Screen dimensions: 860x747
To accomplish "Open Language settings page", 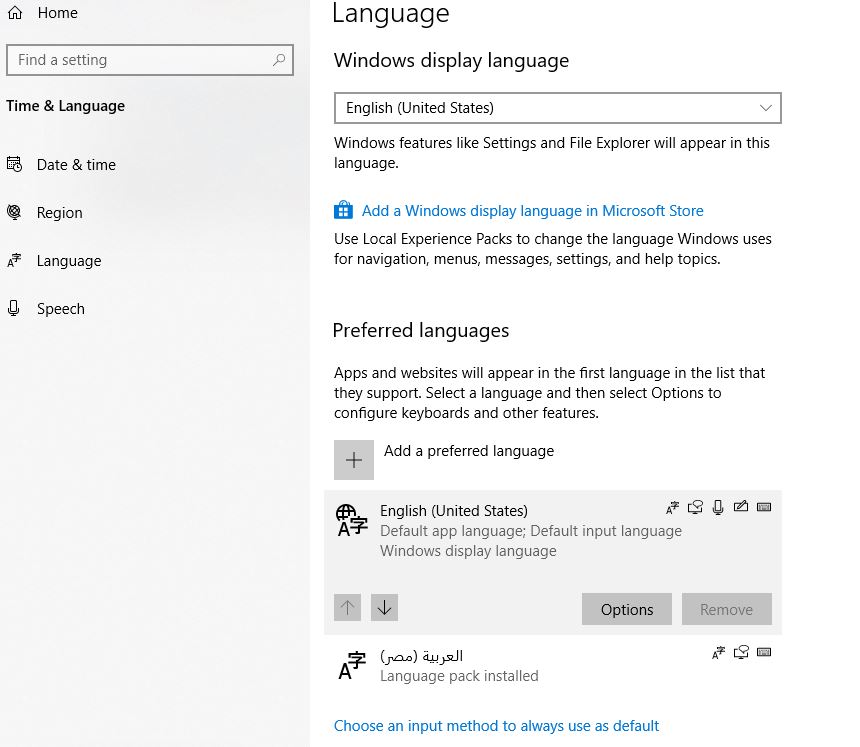I will [x=69, y=261].
